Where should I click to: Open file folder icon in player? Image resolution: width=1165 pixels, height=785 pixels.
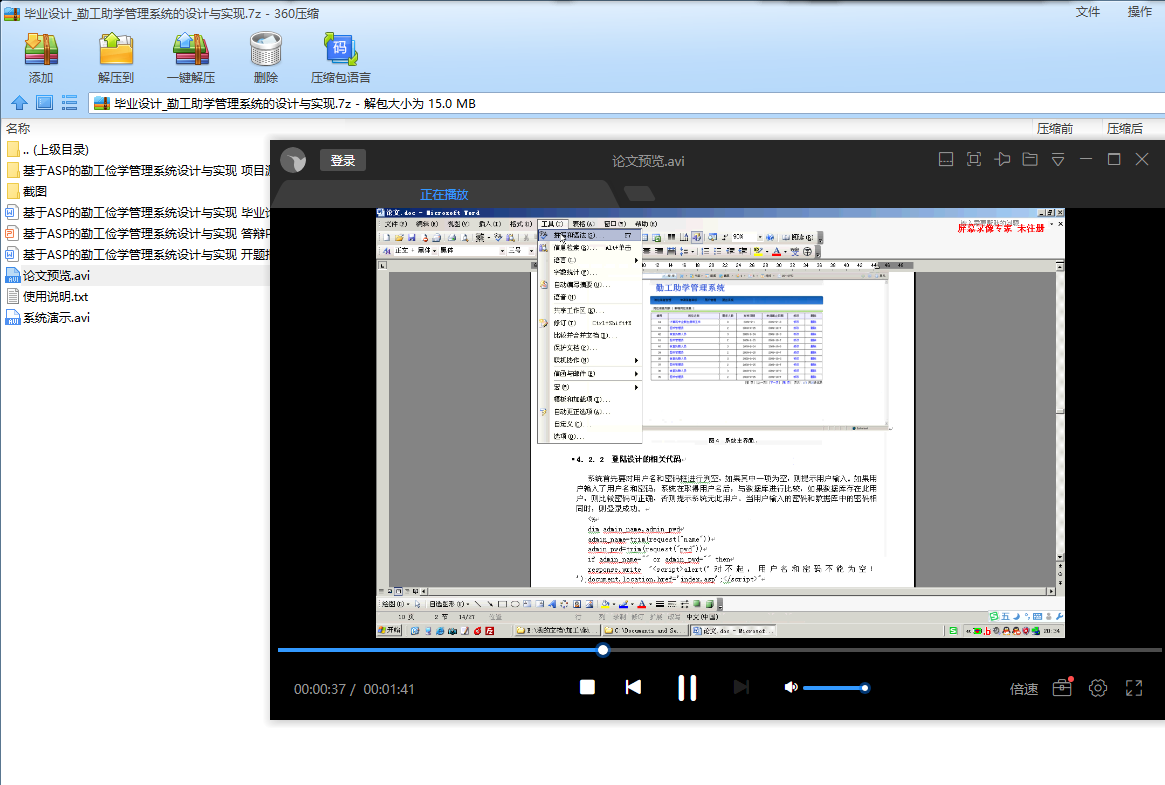[x=1030, y=160]
